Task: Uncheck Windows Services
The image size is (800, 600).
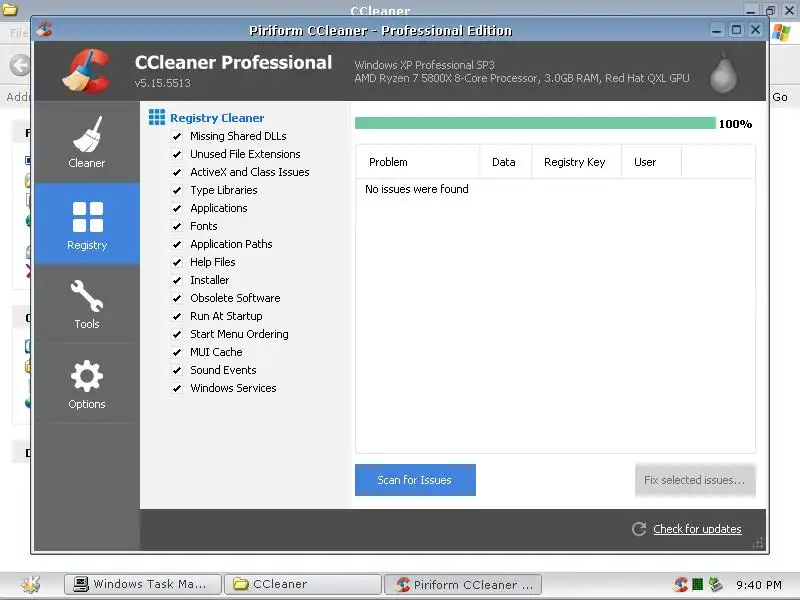Action: (177, 388)
